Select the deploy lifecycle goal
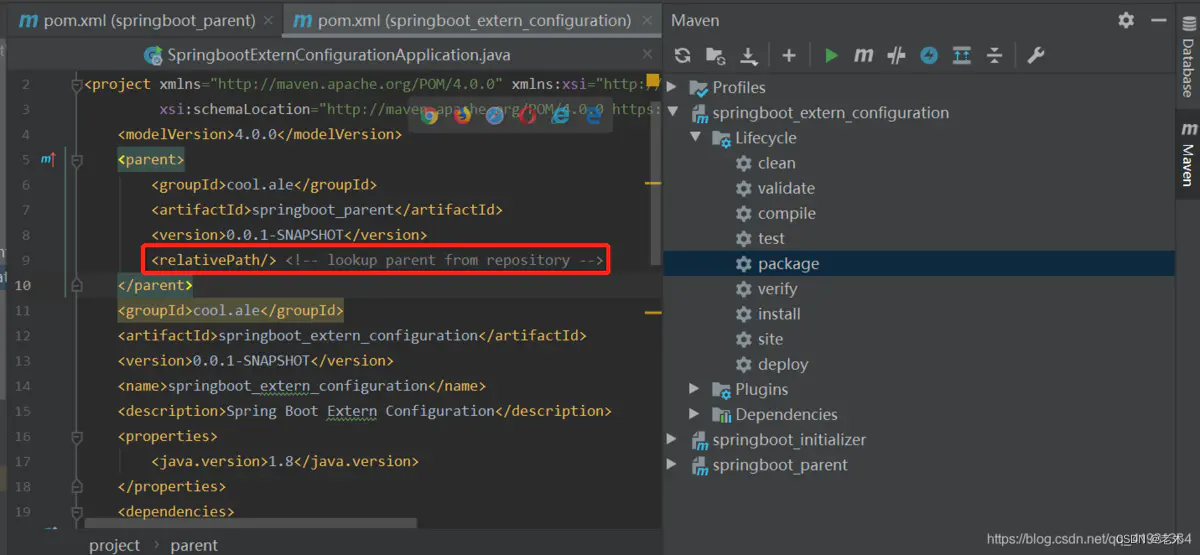1200x555 pixels. point(783,364)
